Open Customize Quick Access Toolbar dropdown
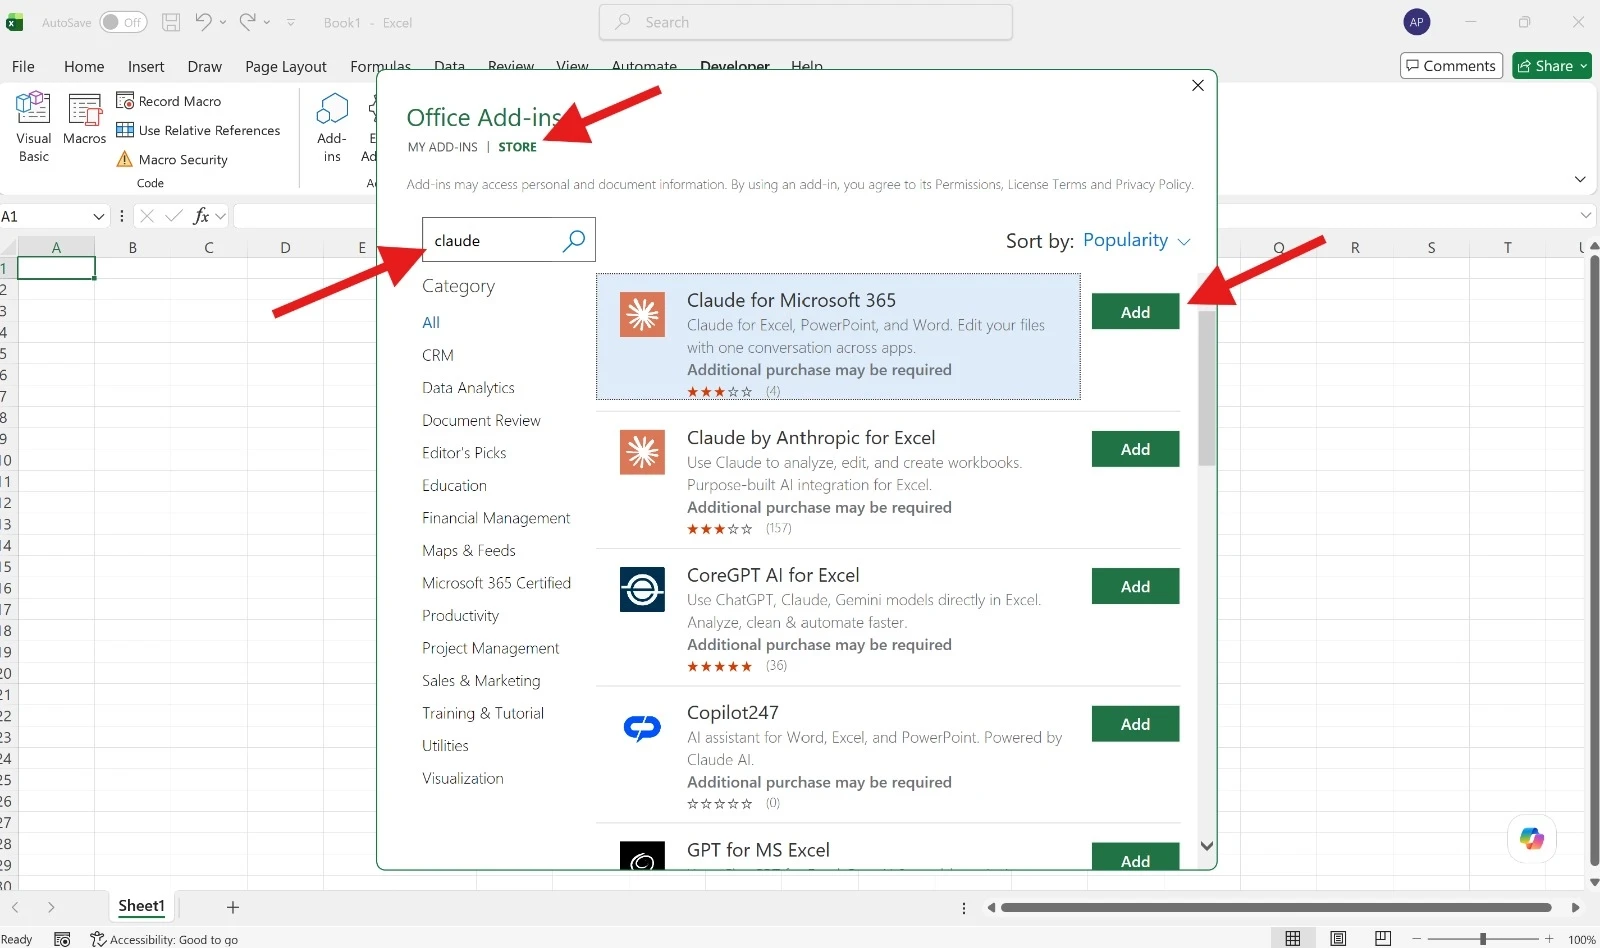1600x948 pixels. [291, 22]
